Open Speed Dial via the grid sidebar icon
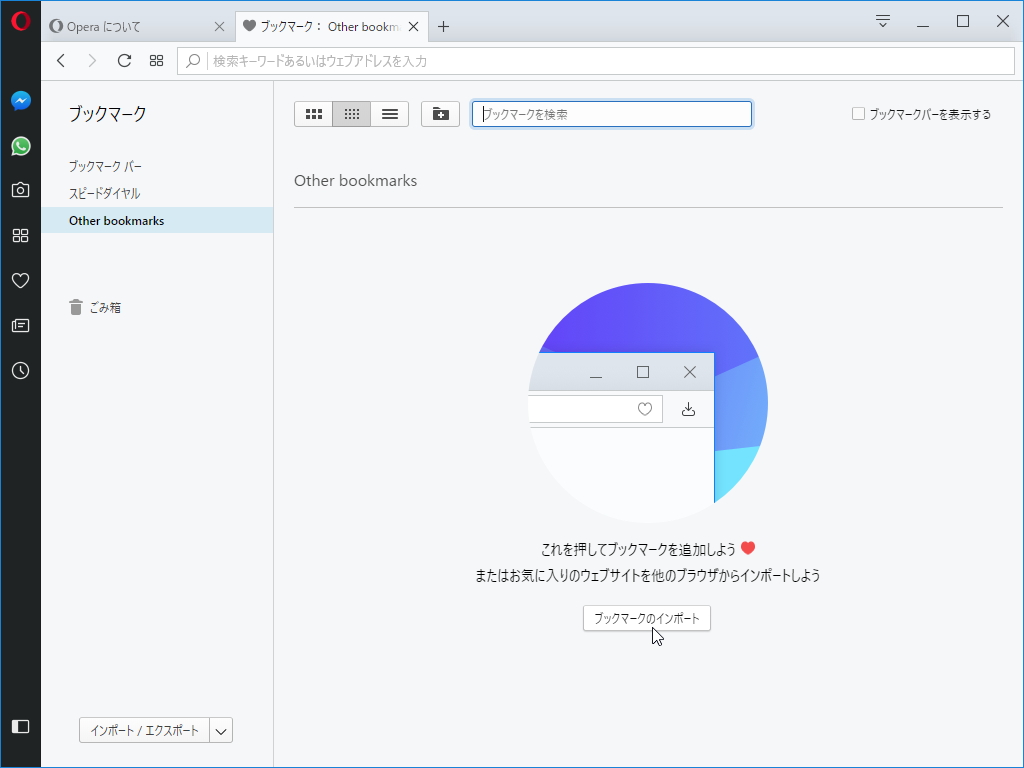This screenshot has width=1024, height=768. point(20,235)
